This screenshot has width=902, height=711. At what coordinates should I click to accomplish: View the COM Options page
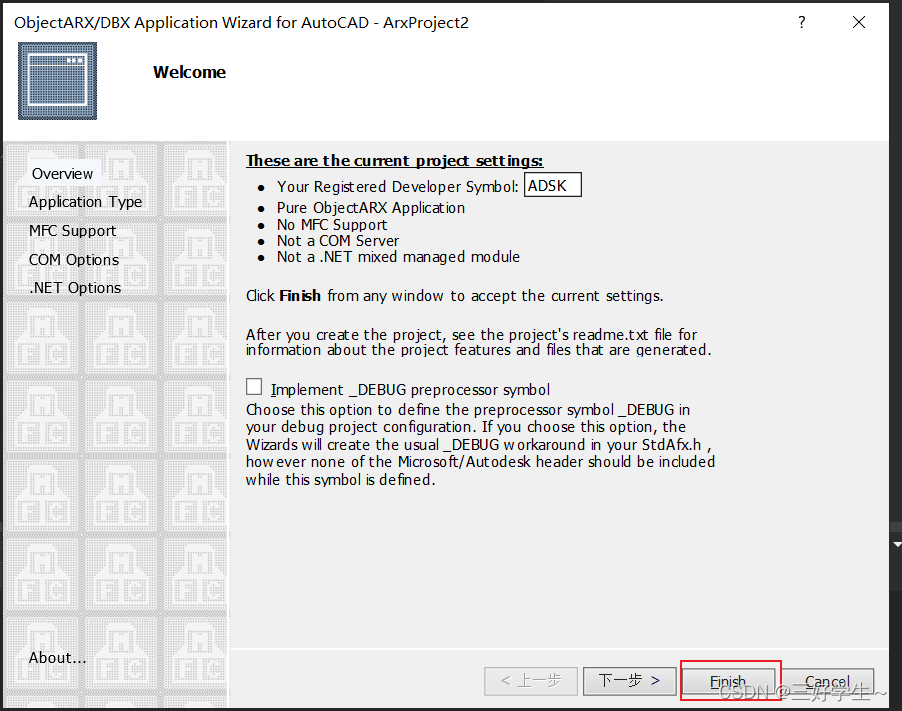73,259
